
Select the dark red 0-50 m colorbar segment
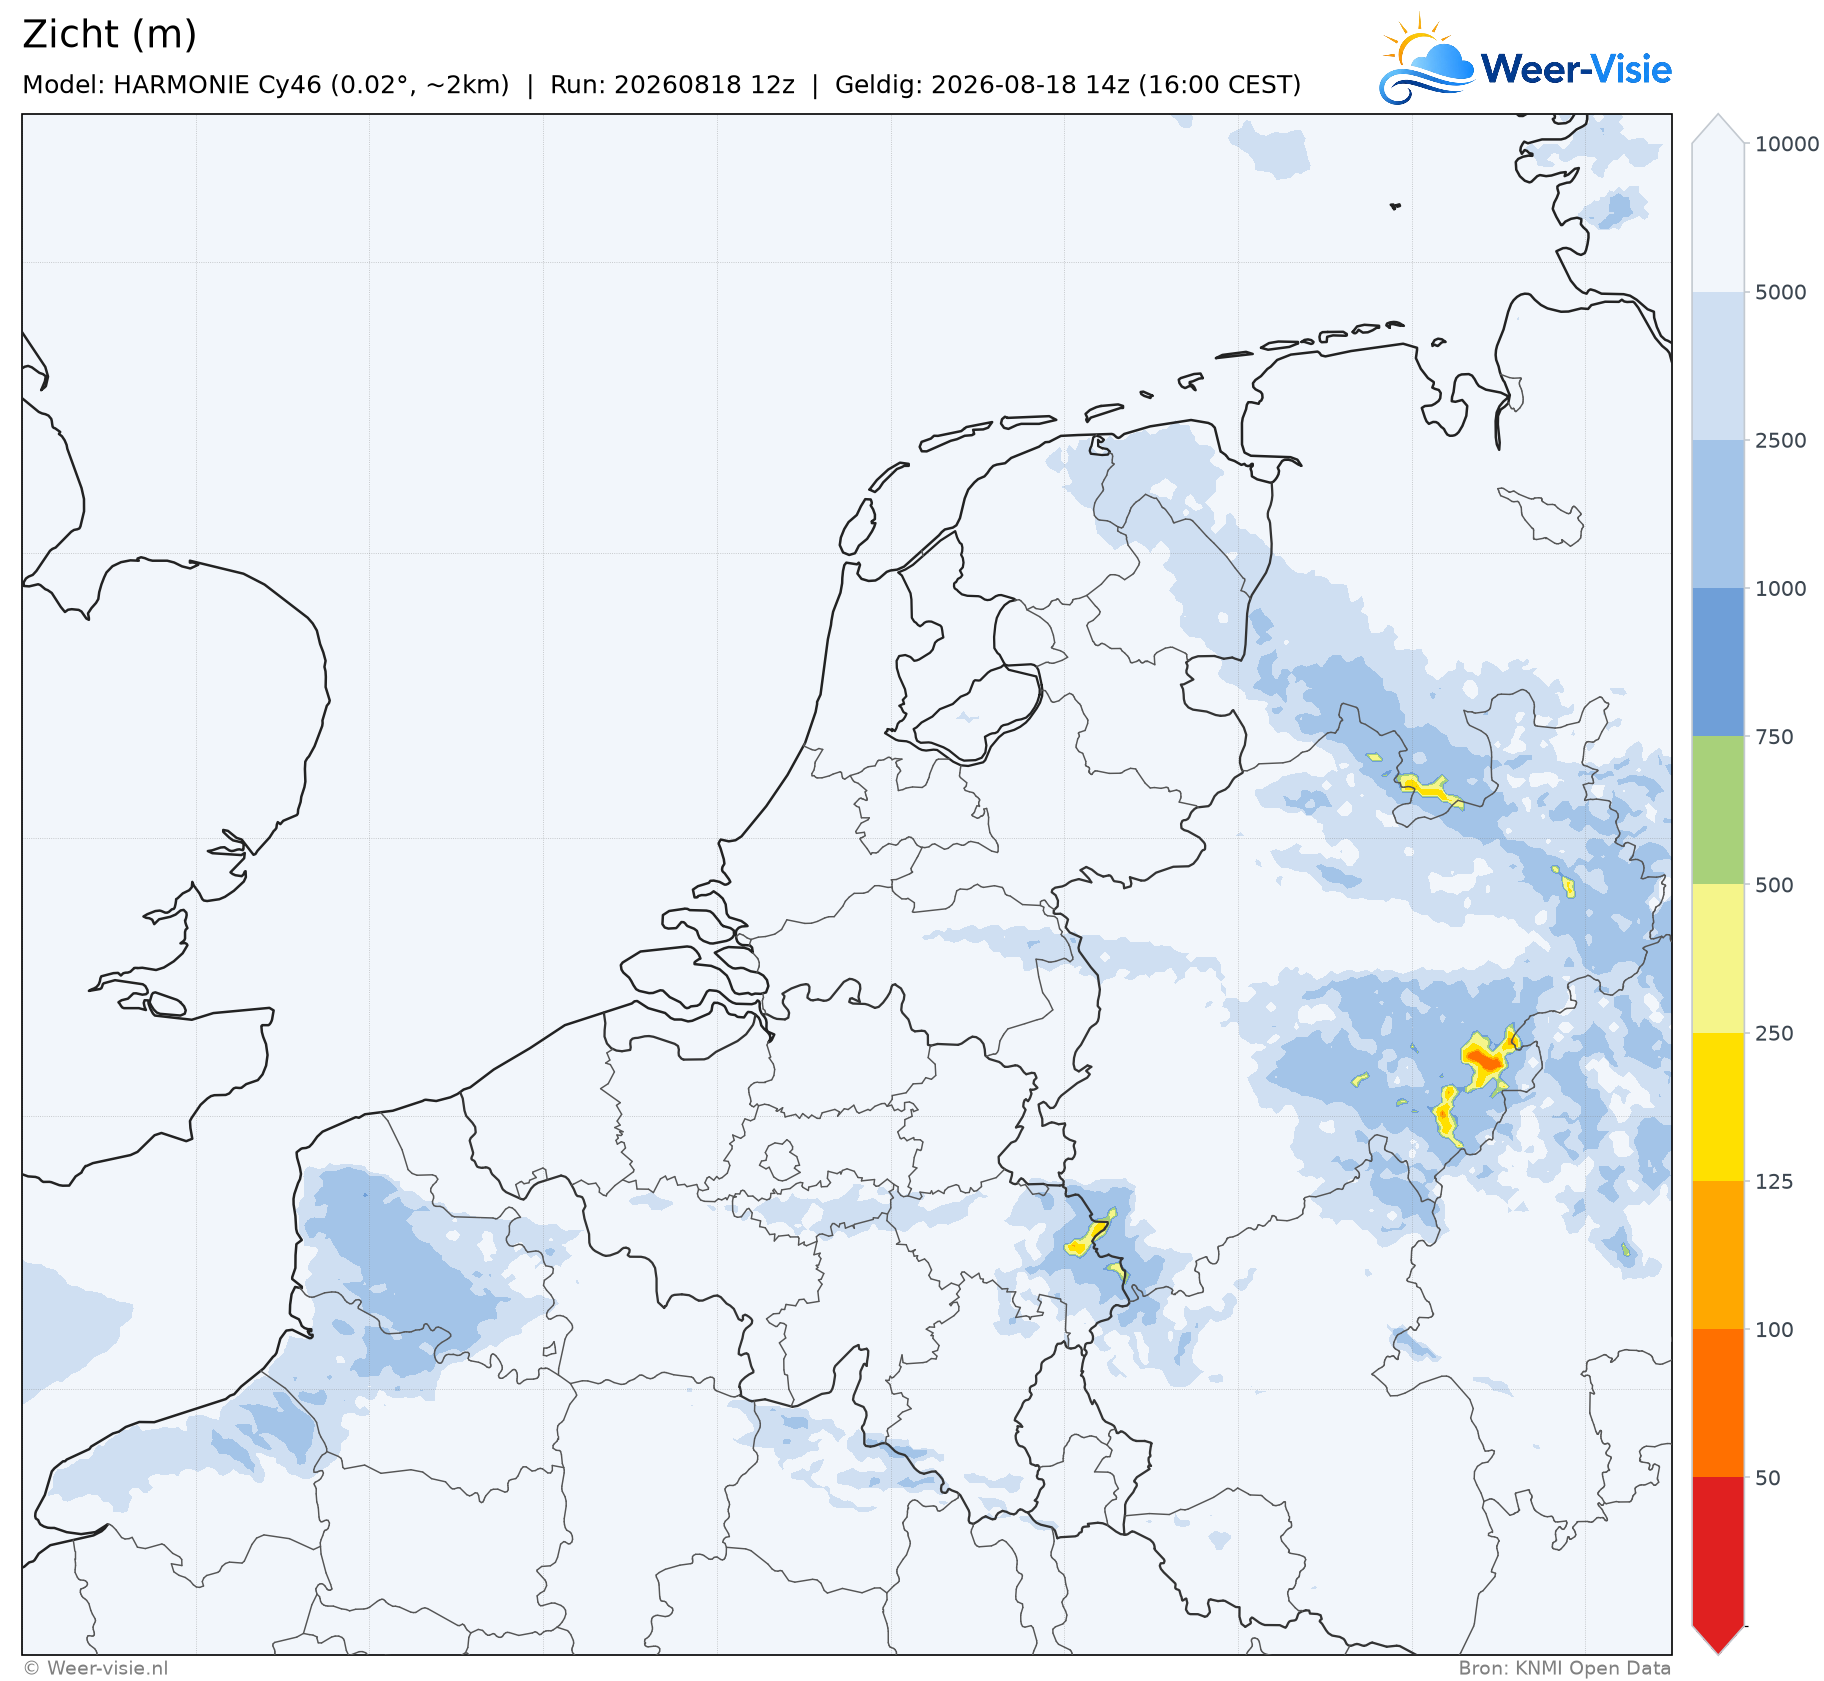(1718, 1551)
